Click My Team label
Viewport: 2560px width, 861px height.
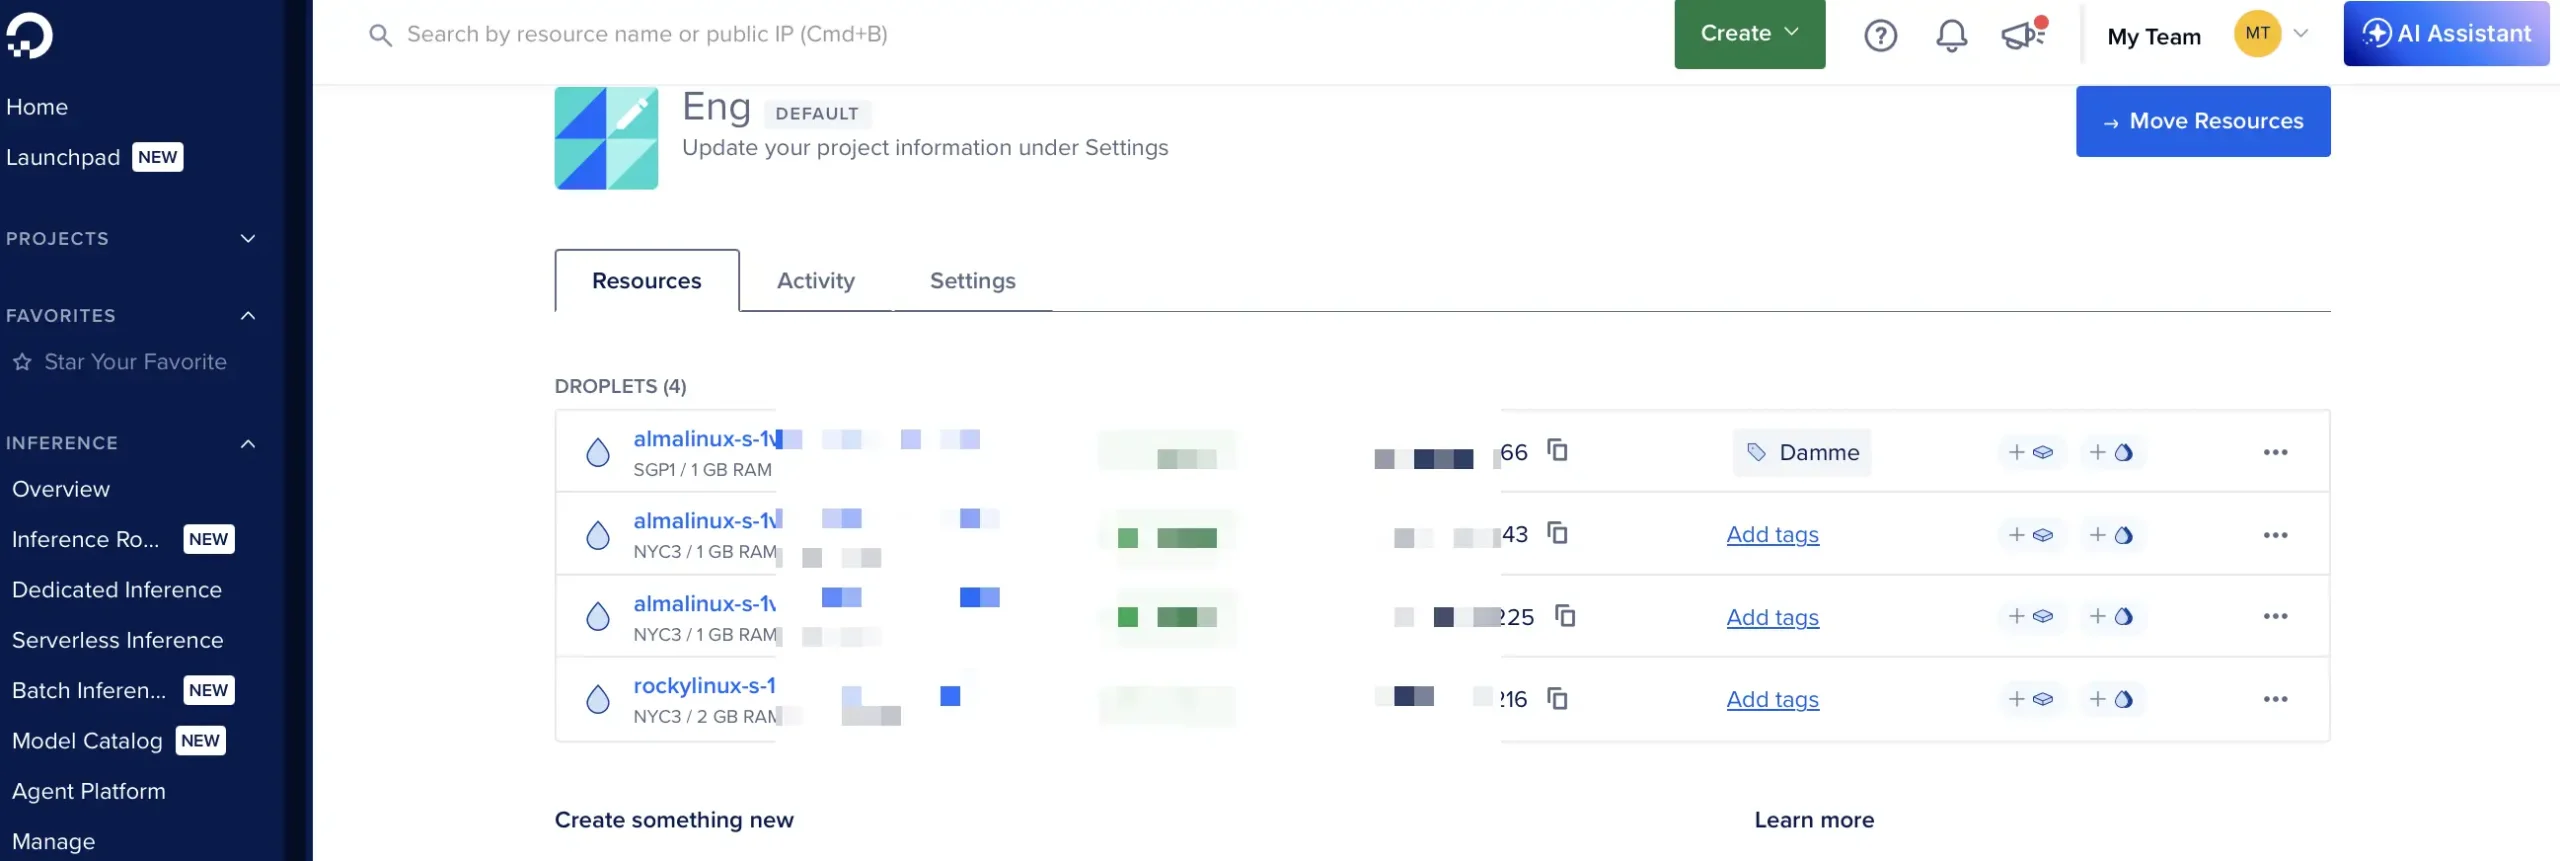tap(2154, 36)
